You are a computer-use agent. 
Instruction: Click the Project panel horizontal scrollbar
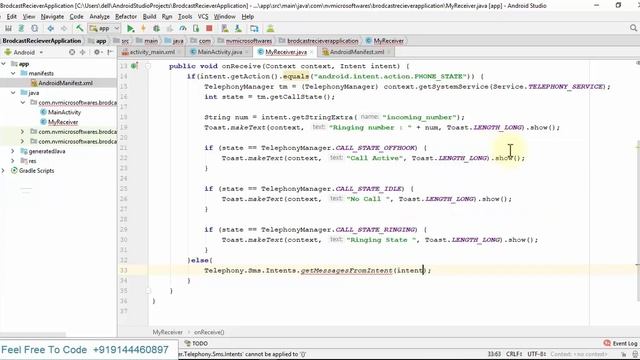pos(33,334)
